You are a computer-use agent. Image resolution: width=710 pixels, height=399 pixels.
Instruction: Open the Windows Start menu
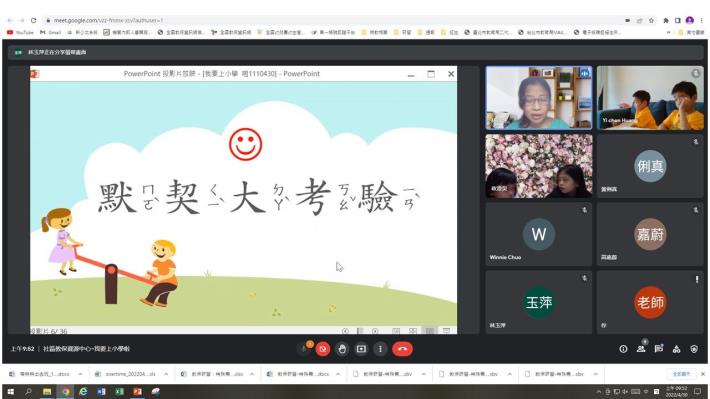coord(10,391)
